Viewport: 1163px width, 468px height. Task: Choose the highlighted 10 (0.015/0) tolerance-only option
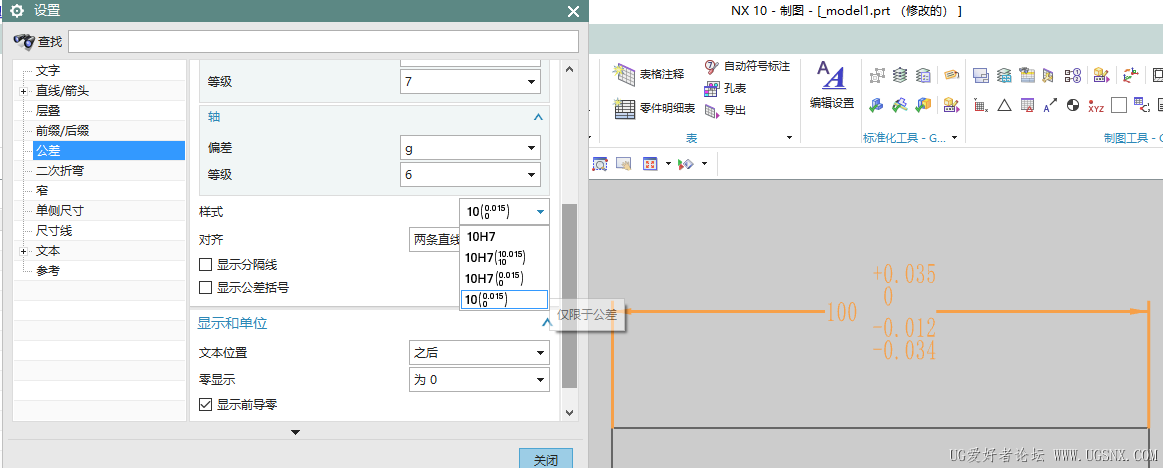click(504, 300)
